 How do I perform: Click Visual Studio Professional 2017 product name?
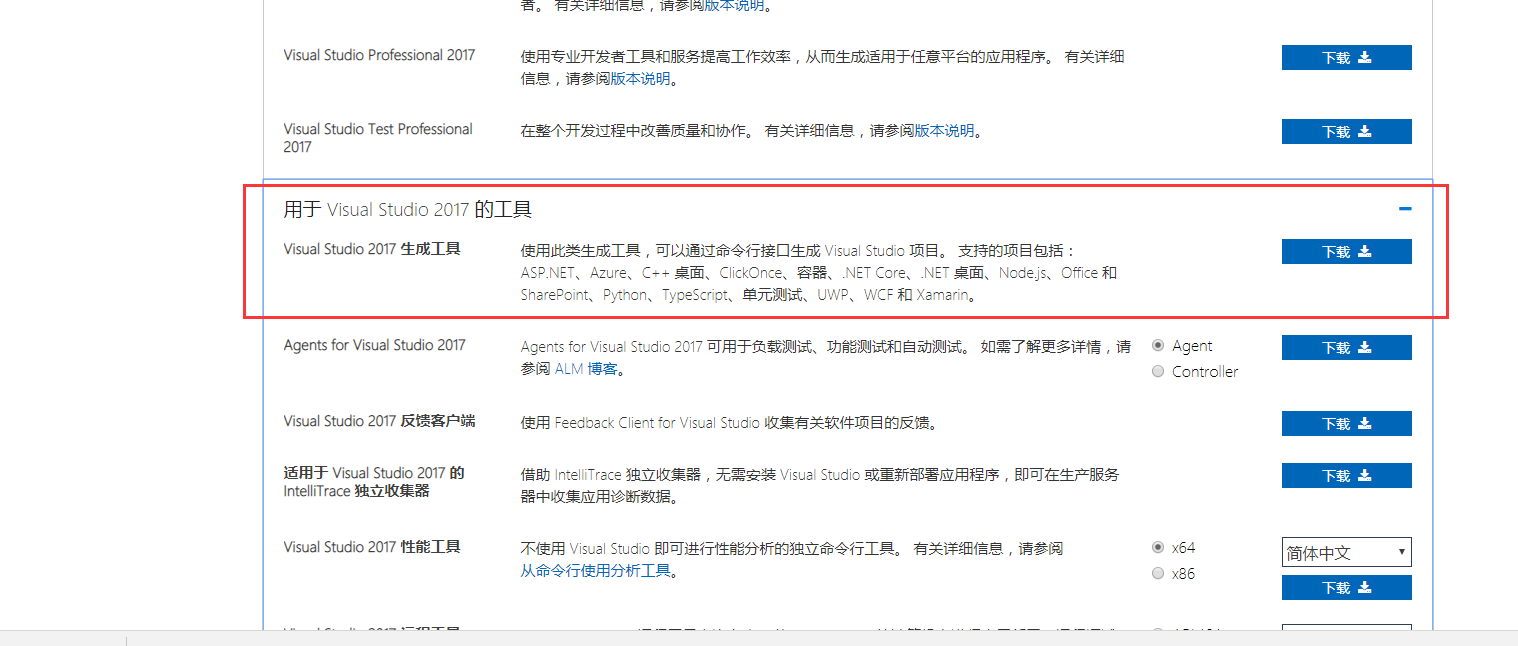tap(379, 55)
